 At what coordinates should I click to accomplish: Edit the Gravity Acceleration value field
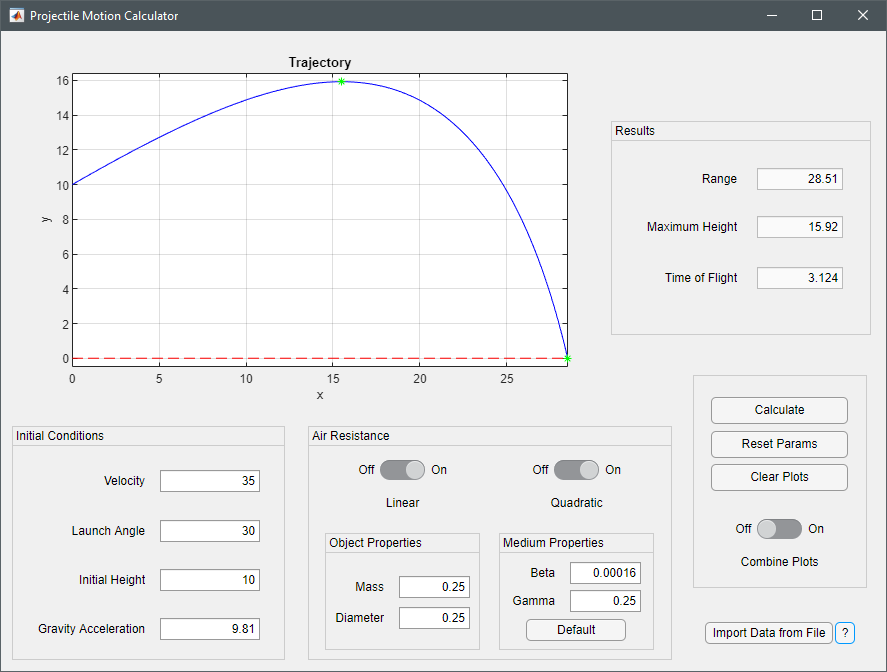pyautogui.click(x=210, y=629)
